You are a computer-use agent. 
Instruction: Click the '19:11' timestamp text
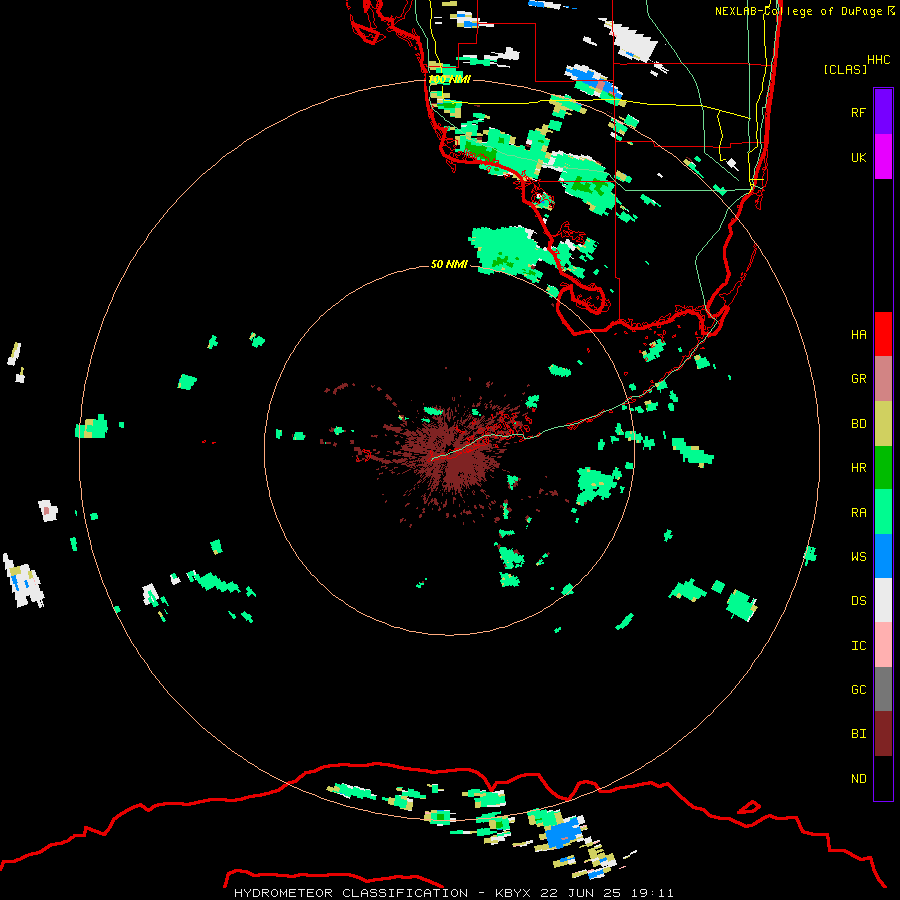[x=652, y=893]
